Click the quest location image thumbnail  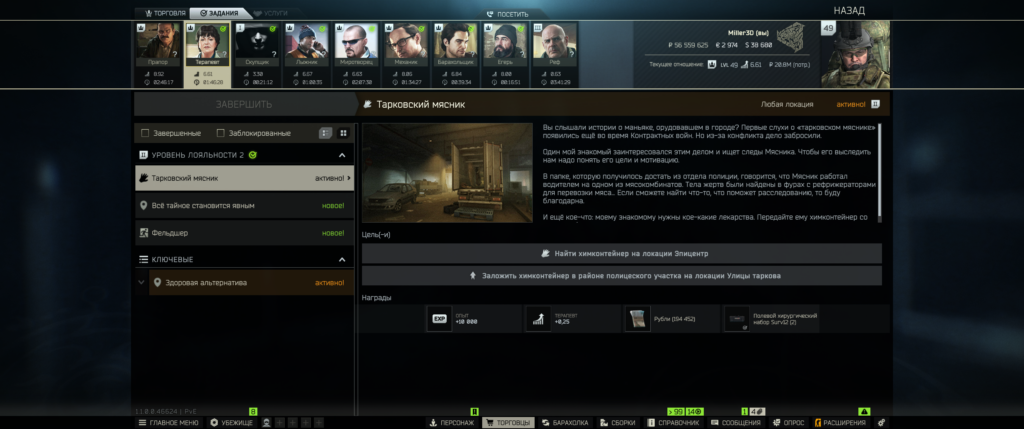[447, 172]
